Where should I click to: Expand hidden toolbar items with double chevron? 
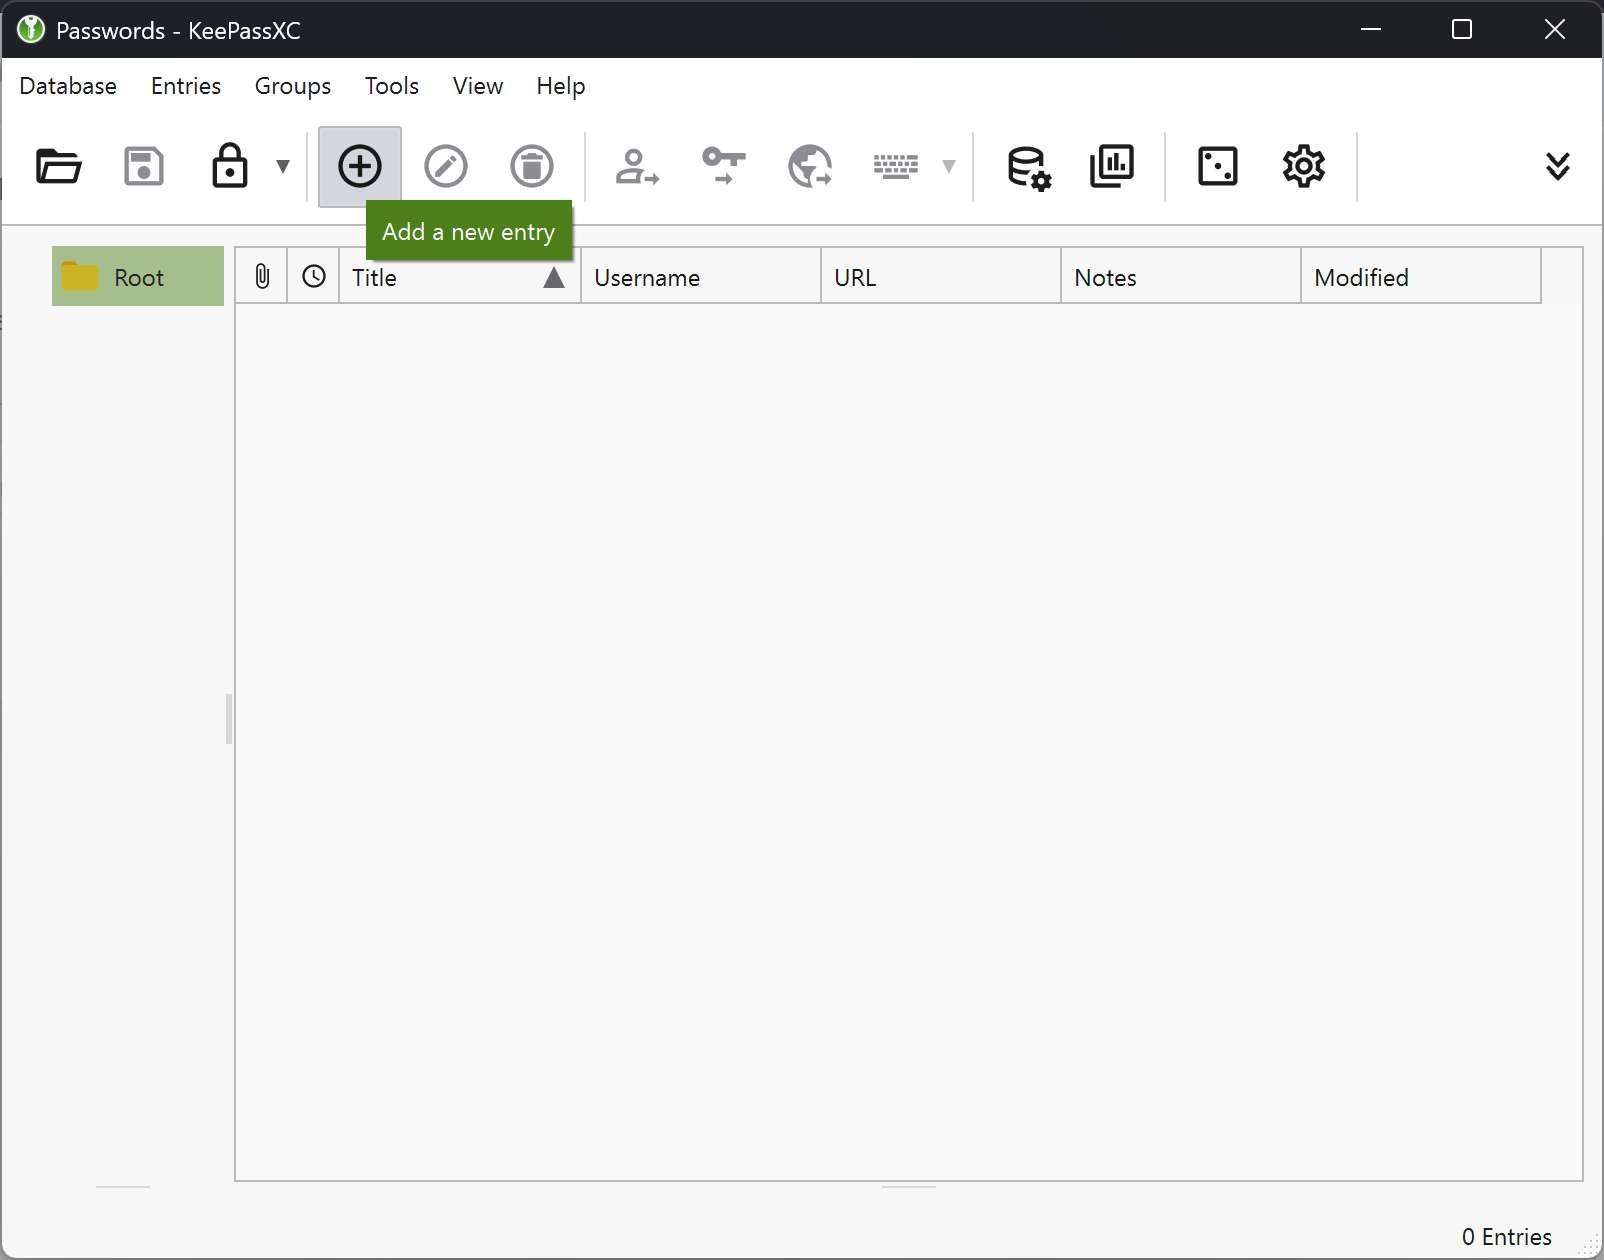(1557, 166)
